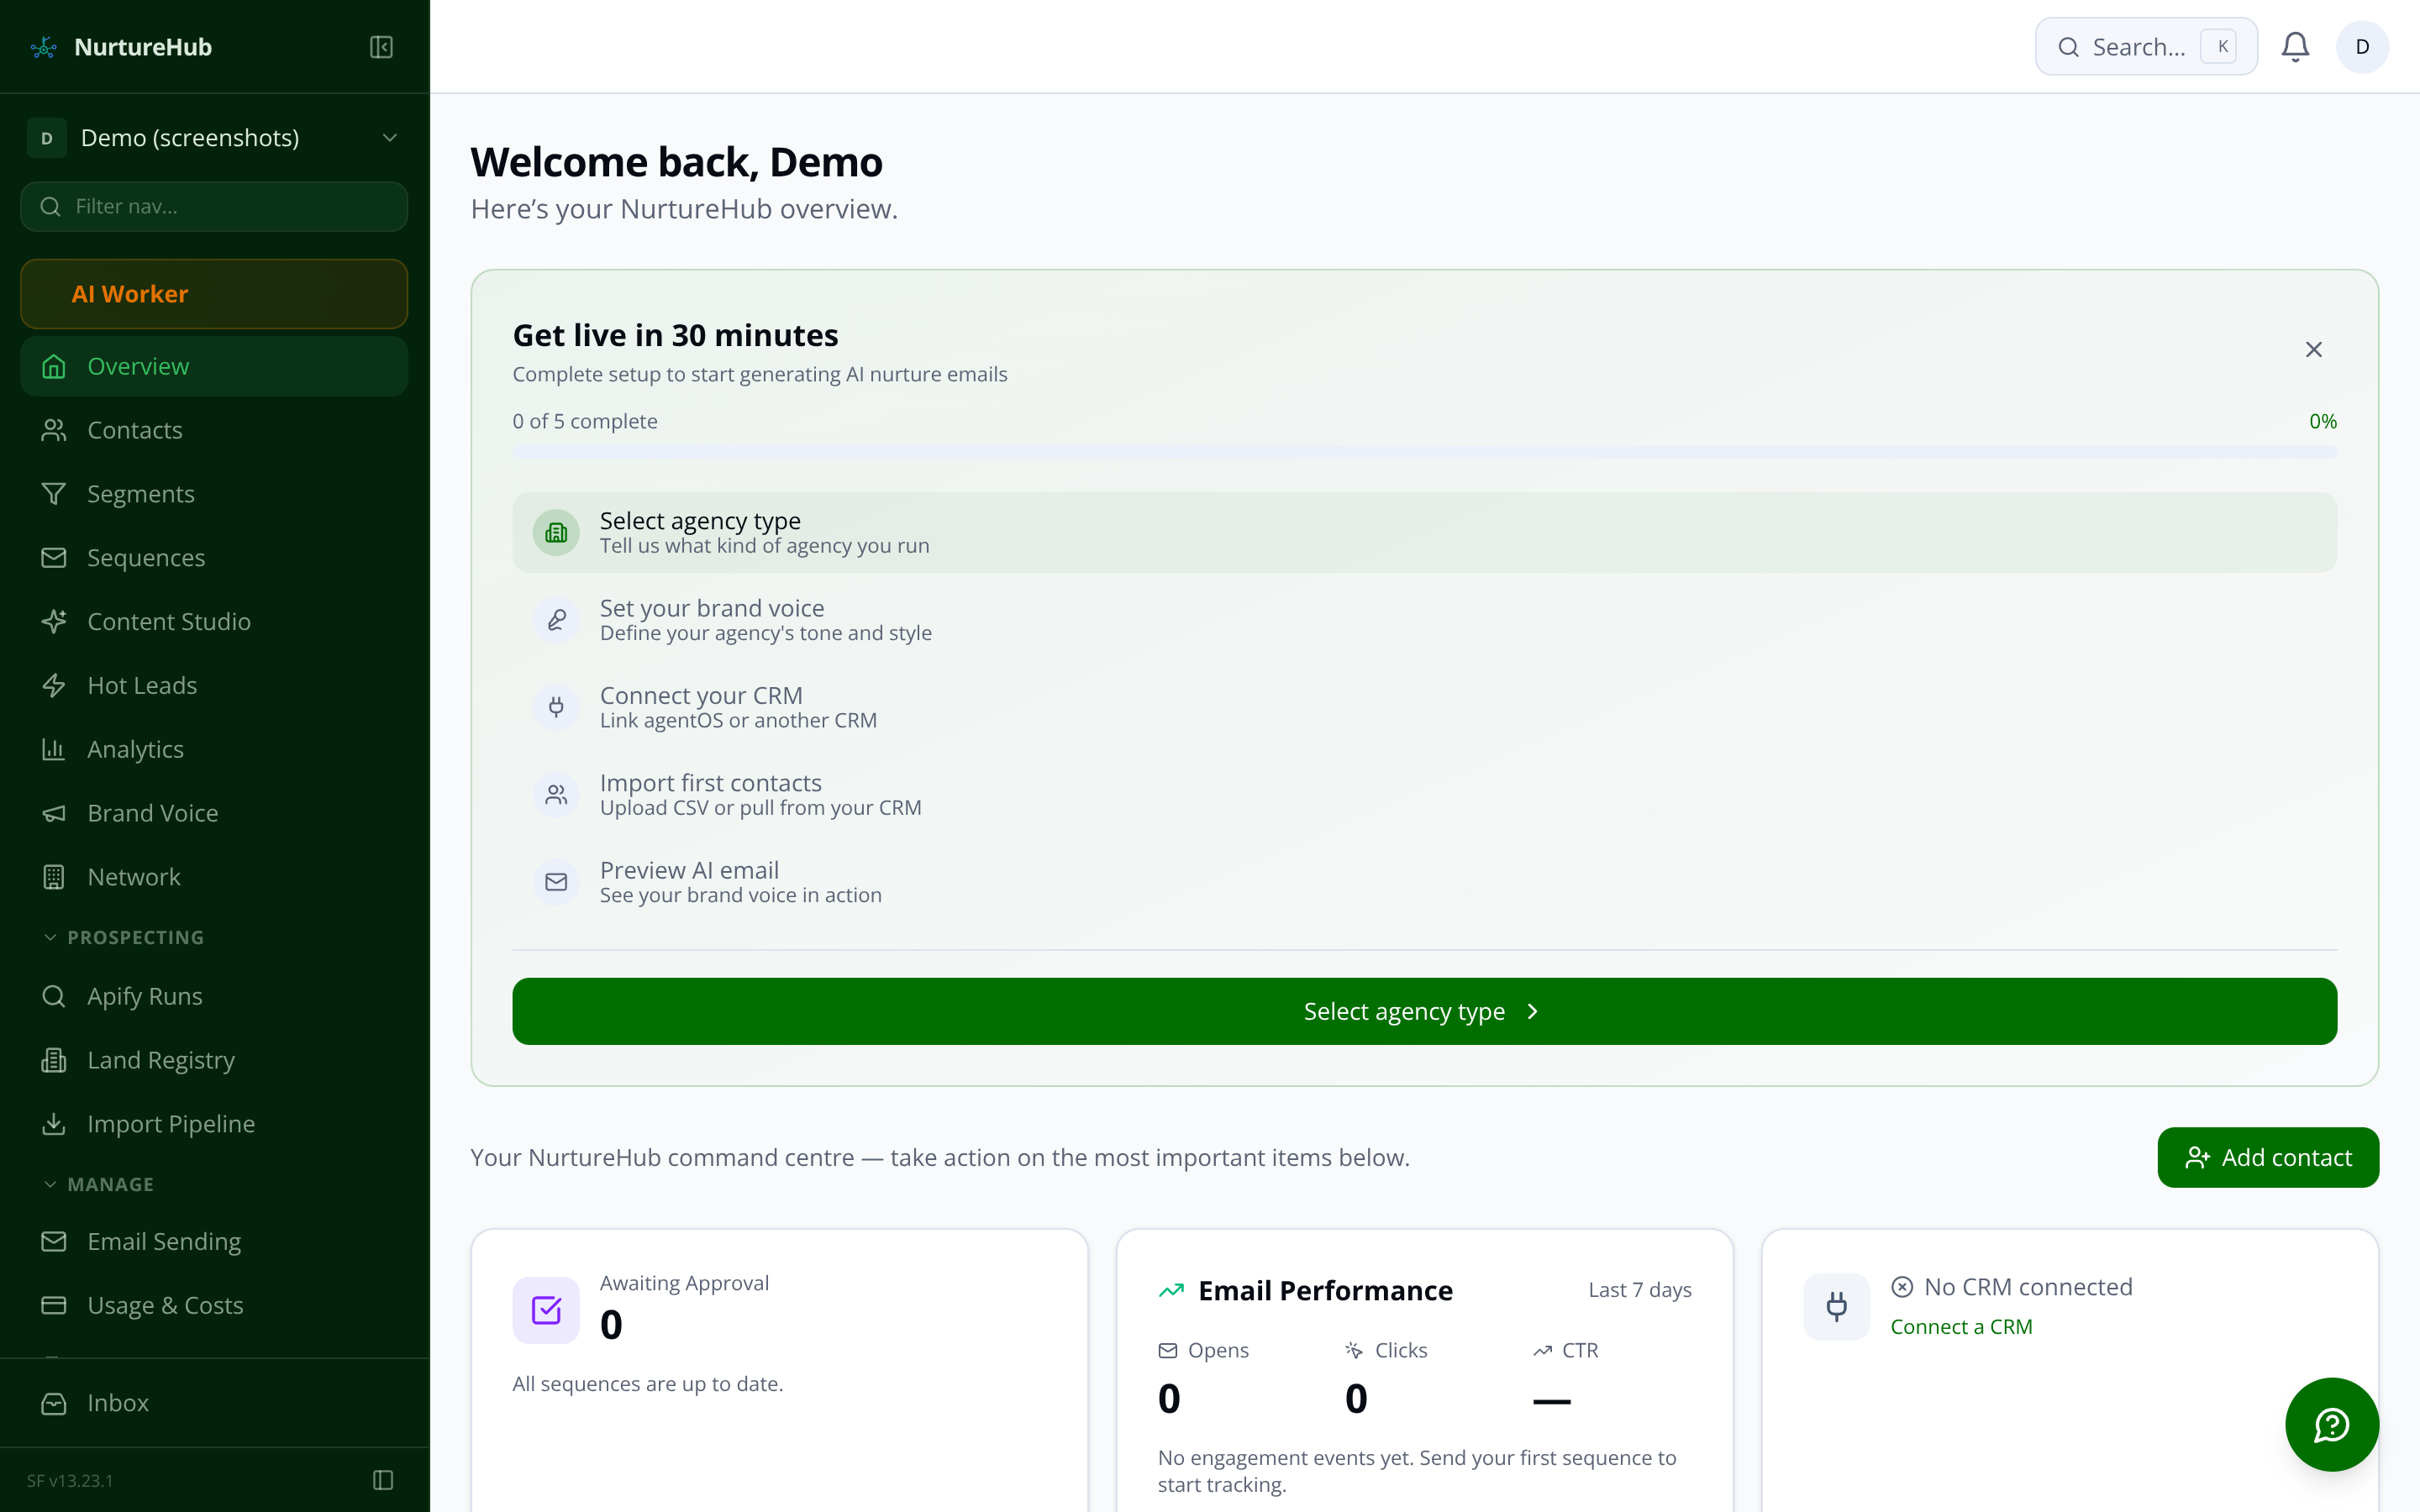Click the Hot Leads lightning icon
This screenshot has width=2420, height=1512.
click(x=54, y=685)
